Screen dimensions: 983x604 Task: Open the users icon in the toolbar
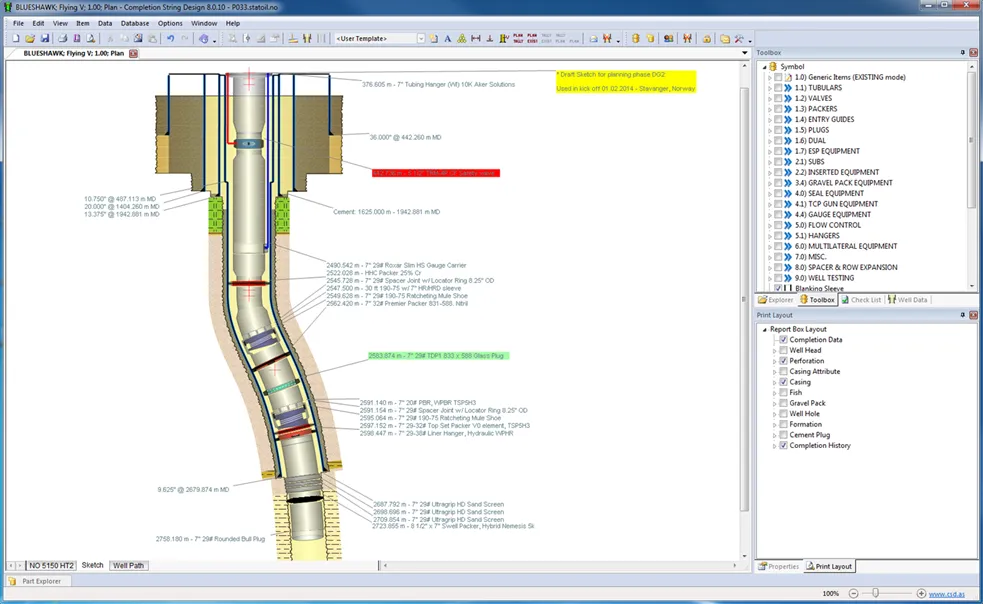[668, 39]
